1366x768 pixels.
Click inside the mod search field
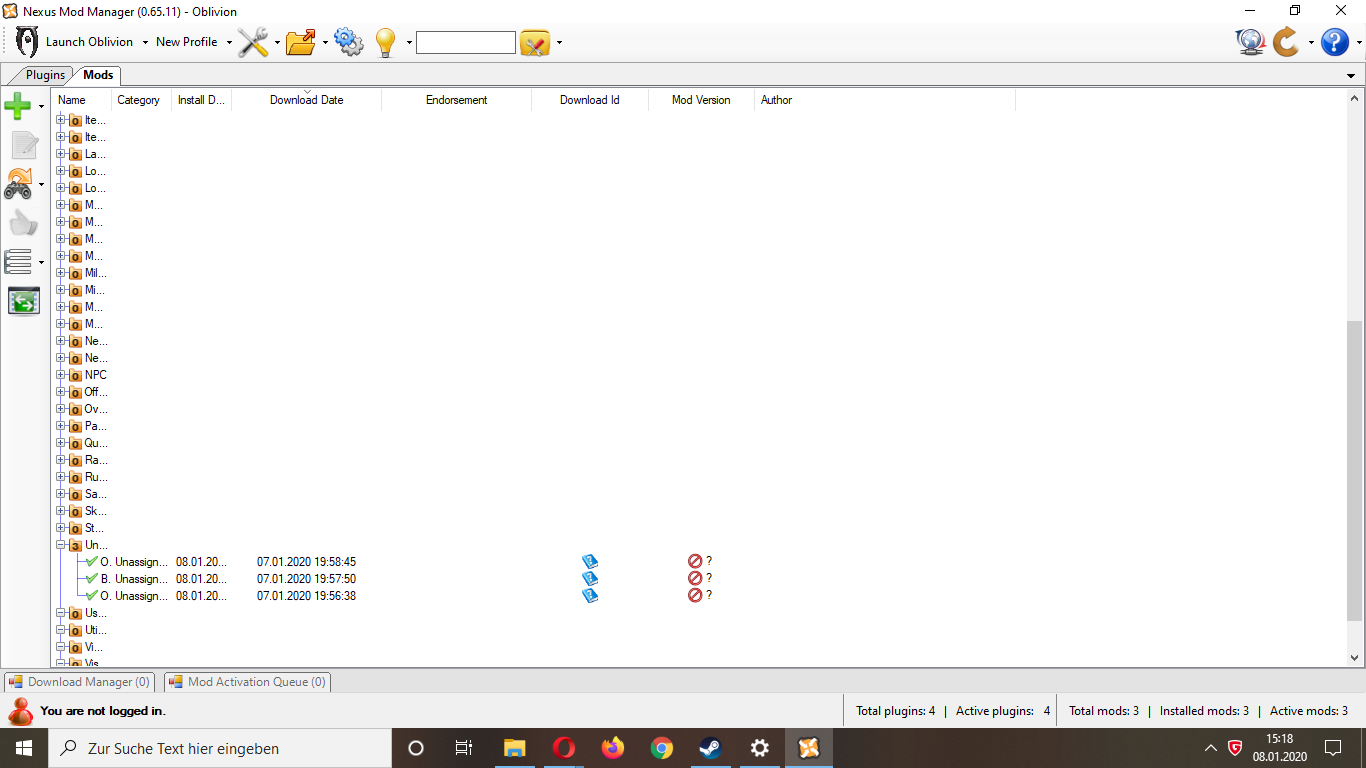[465, 42]
